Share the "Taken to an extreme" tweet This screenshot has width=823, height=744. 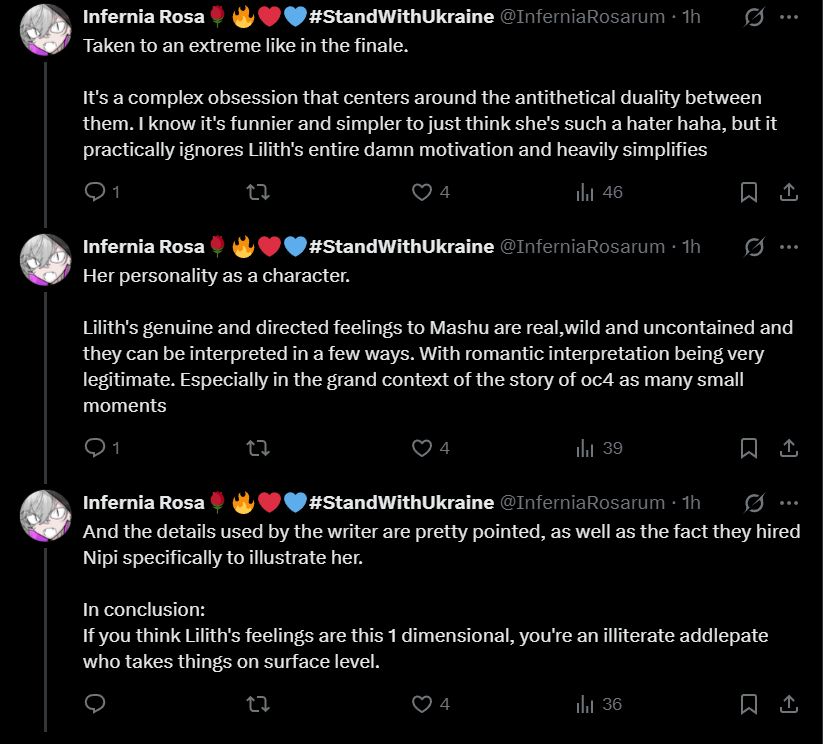[788, 192]
